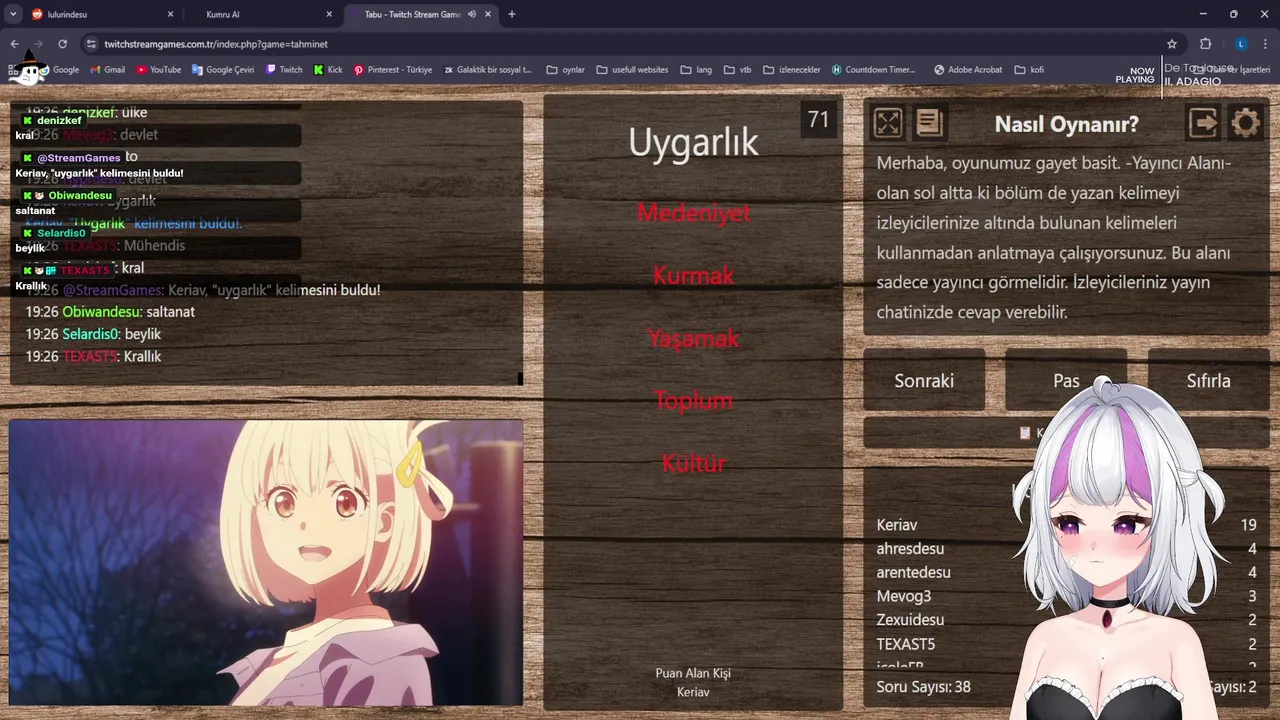This screenshot has width=1280, height=720.
Task: Open Gmail bookmark
Action: point(107,70)
